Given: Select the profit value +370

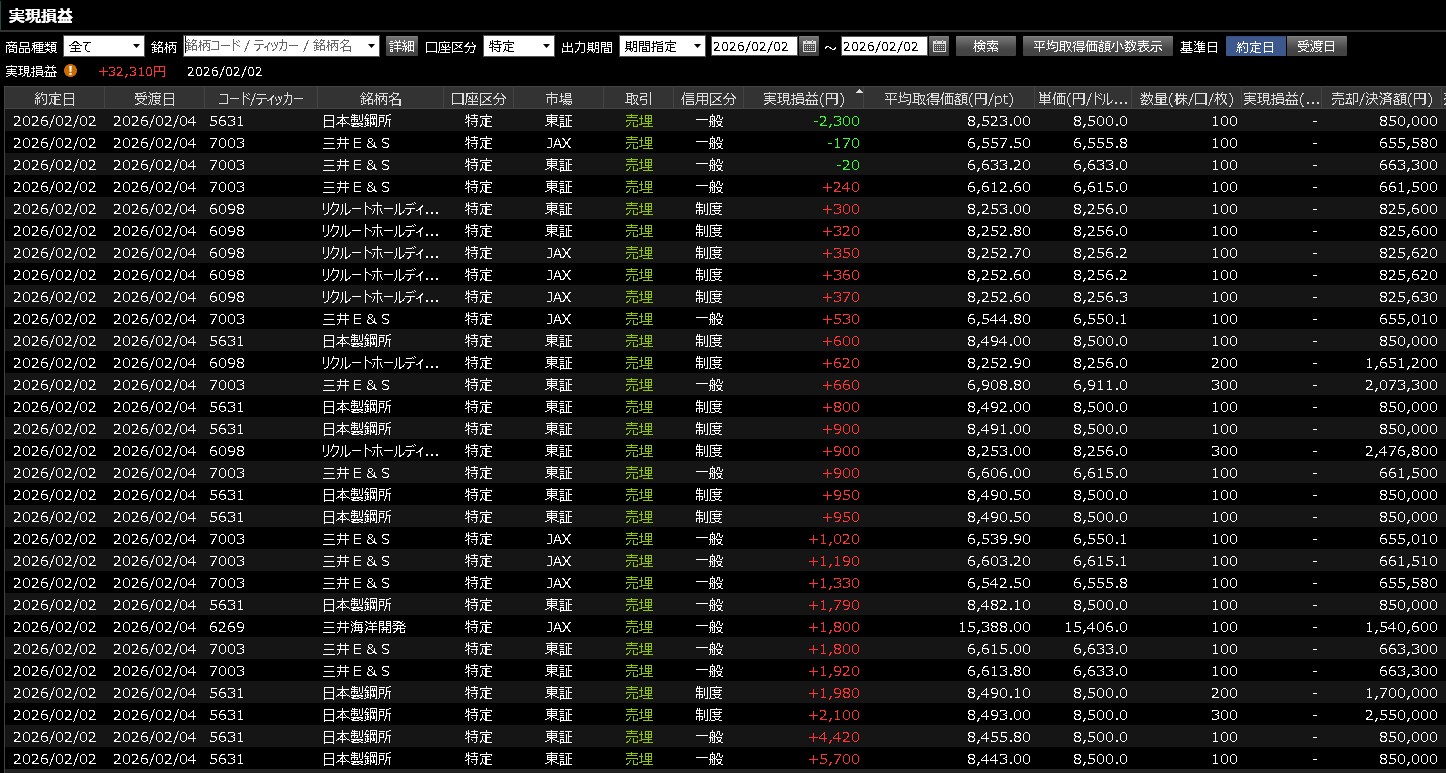Looking at the screenshot, I should click(x=841, y=297).
